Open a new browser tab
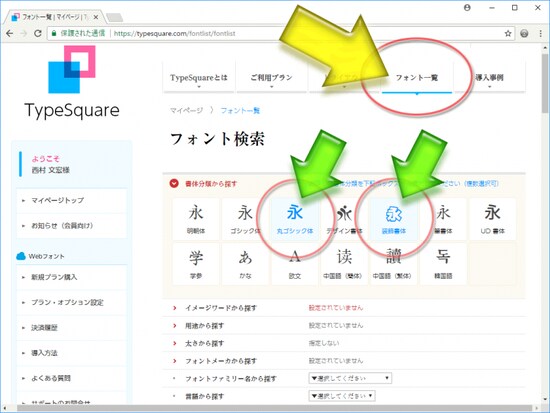550x413 pixels. pyautogui.click(x=114, y=17)
